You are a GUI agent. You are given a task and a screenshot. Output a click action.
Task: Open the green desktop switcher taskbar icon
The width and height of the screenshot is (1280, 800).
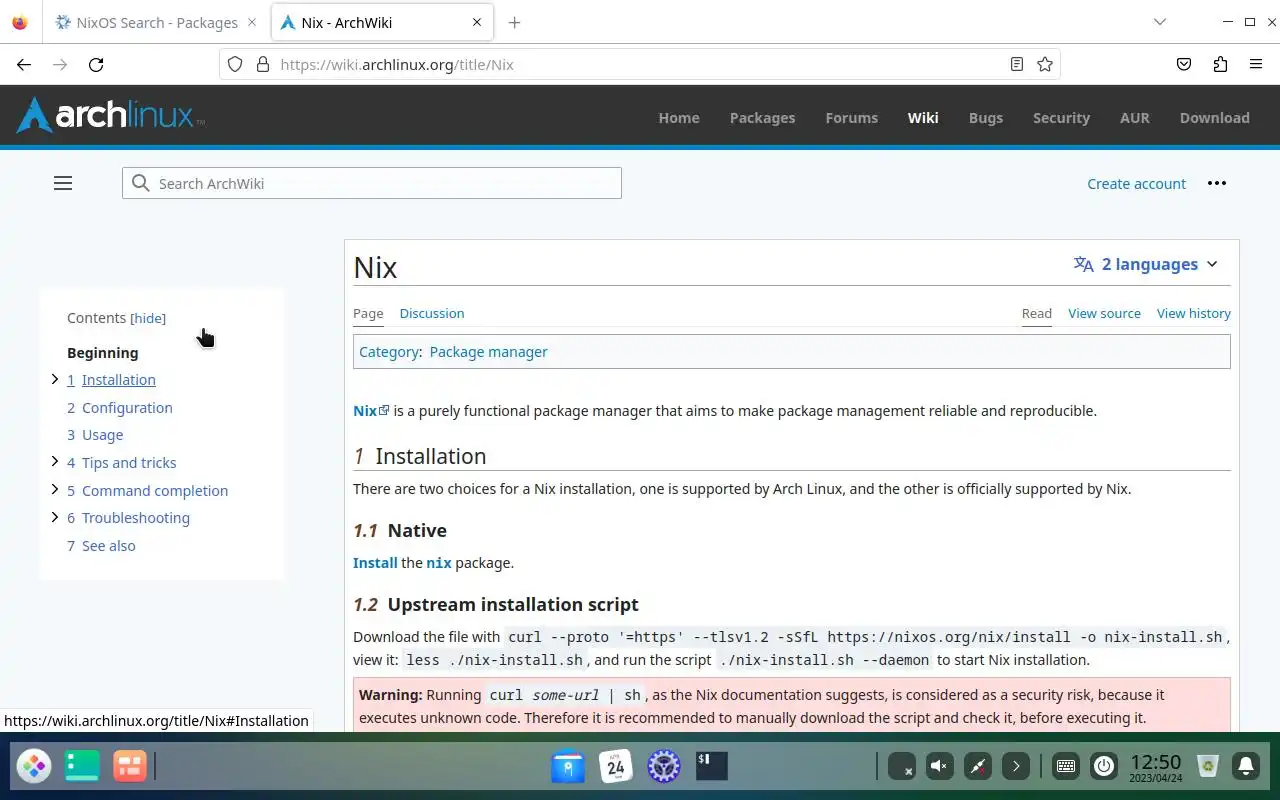pos(82,766)
